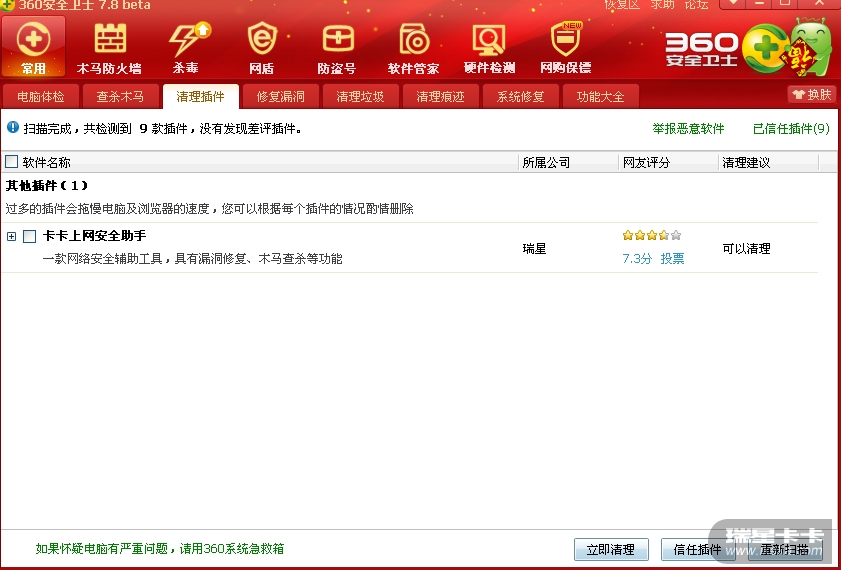Open the title bar dropdown menu arrow
The height and width of the screenshot is (570, 841).
[x=733, y=3]
